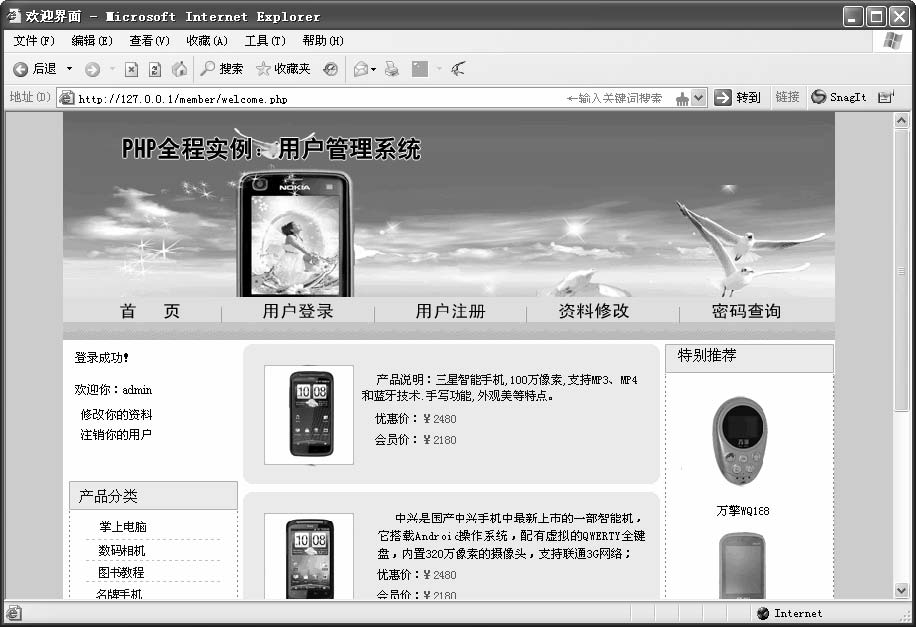The height and width of the screenshot is (627, 916).
Task: Click the Mail envelope toolbar icon
Action: 361,70
